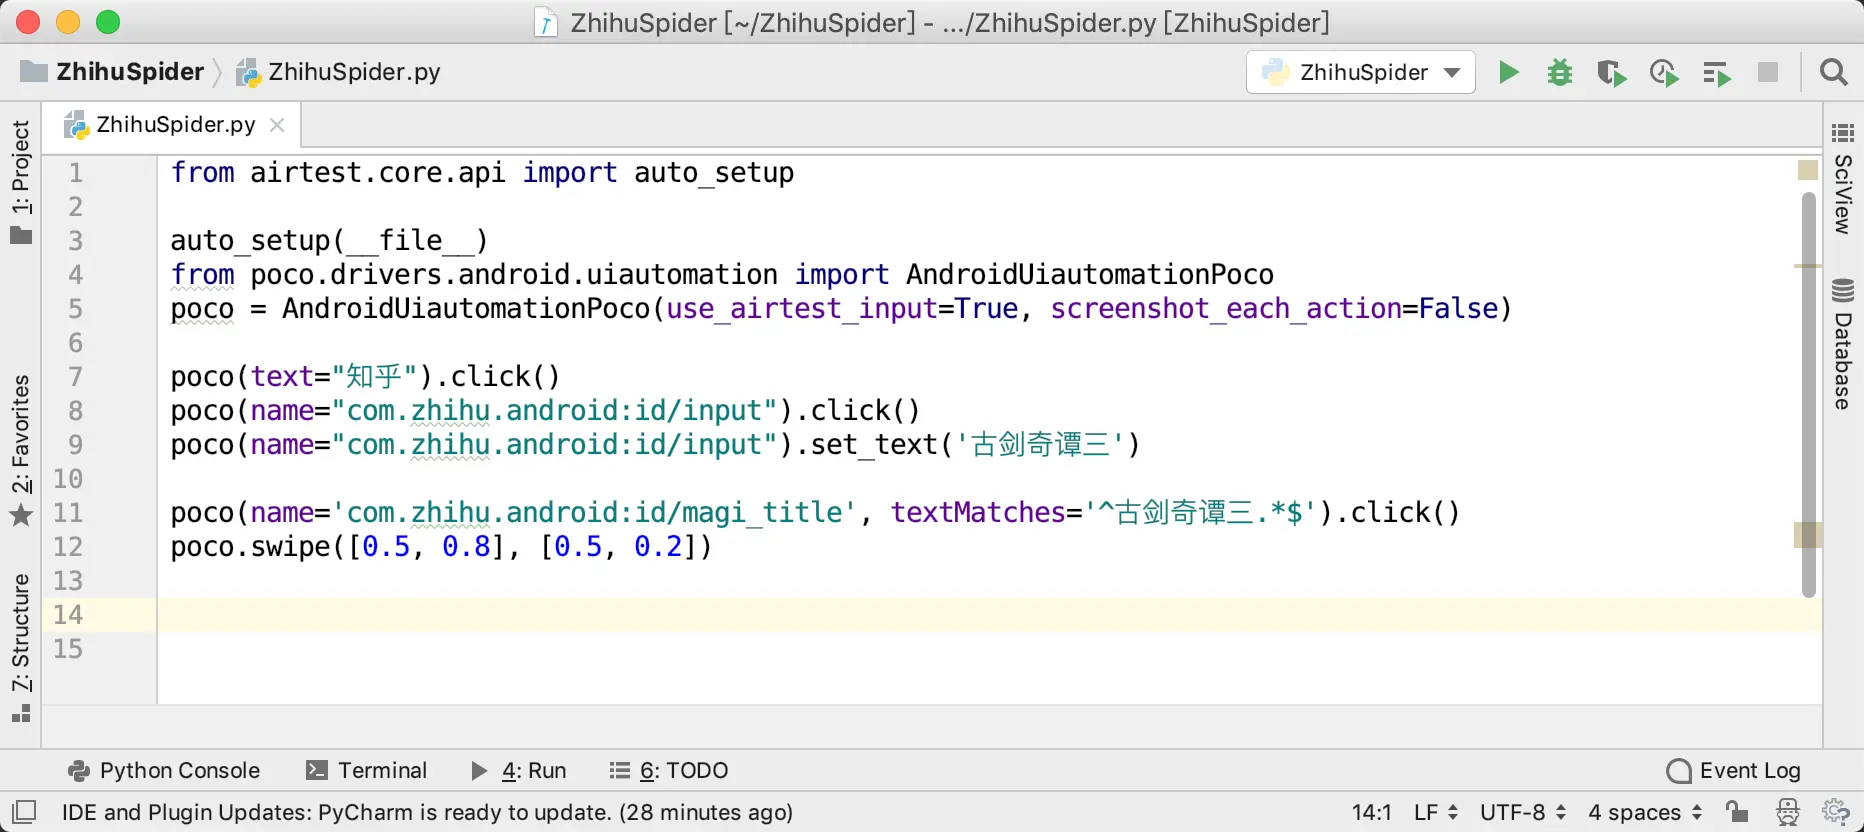Open the Event Log
1864x832 pixels.
[x=1733, y=770]
